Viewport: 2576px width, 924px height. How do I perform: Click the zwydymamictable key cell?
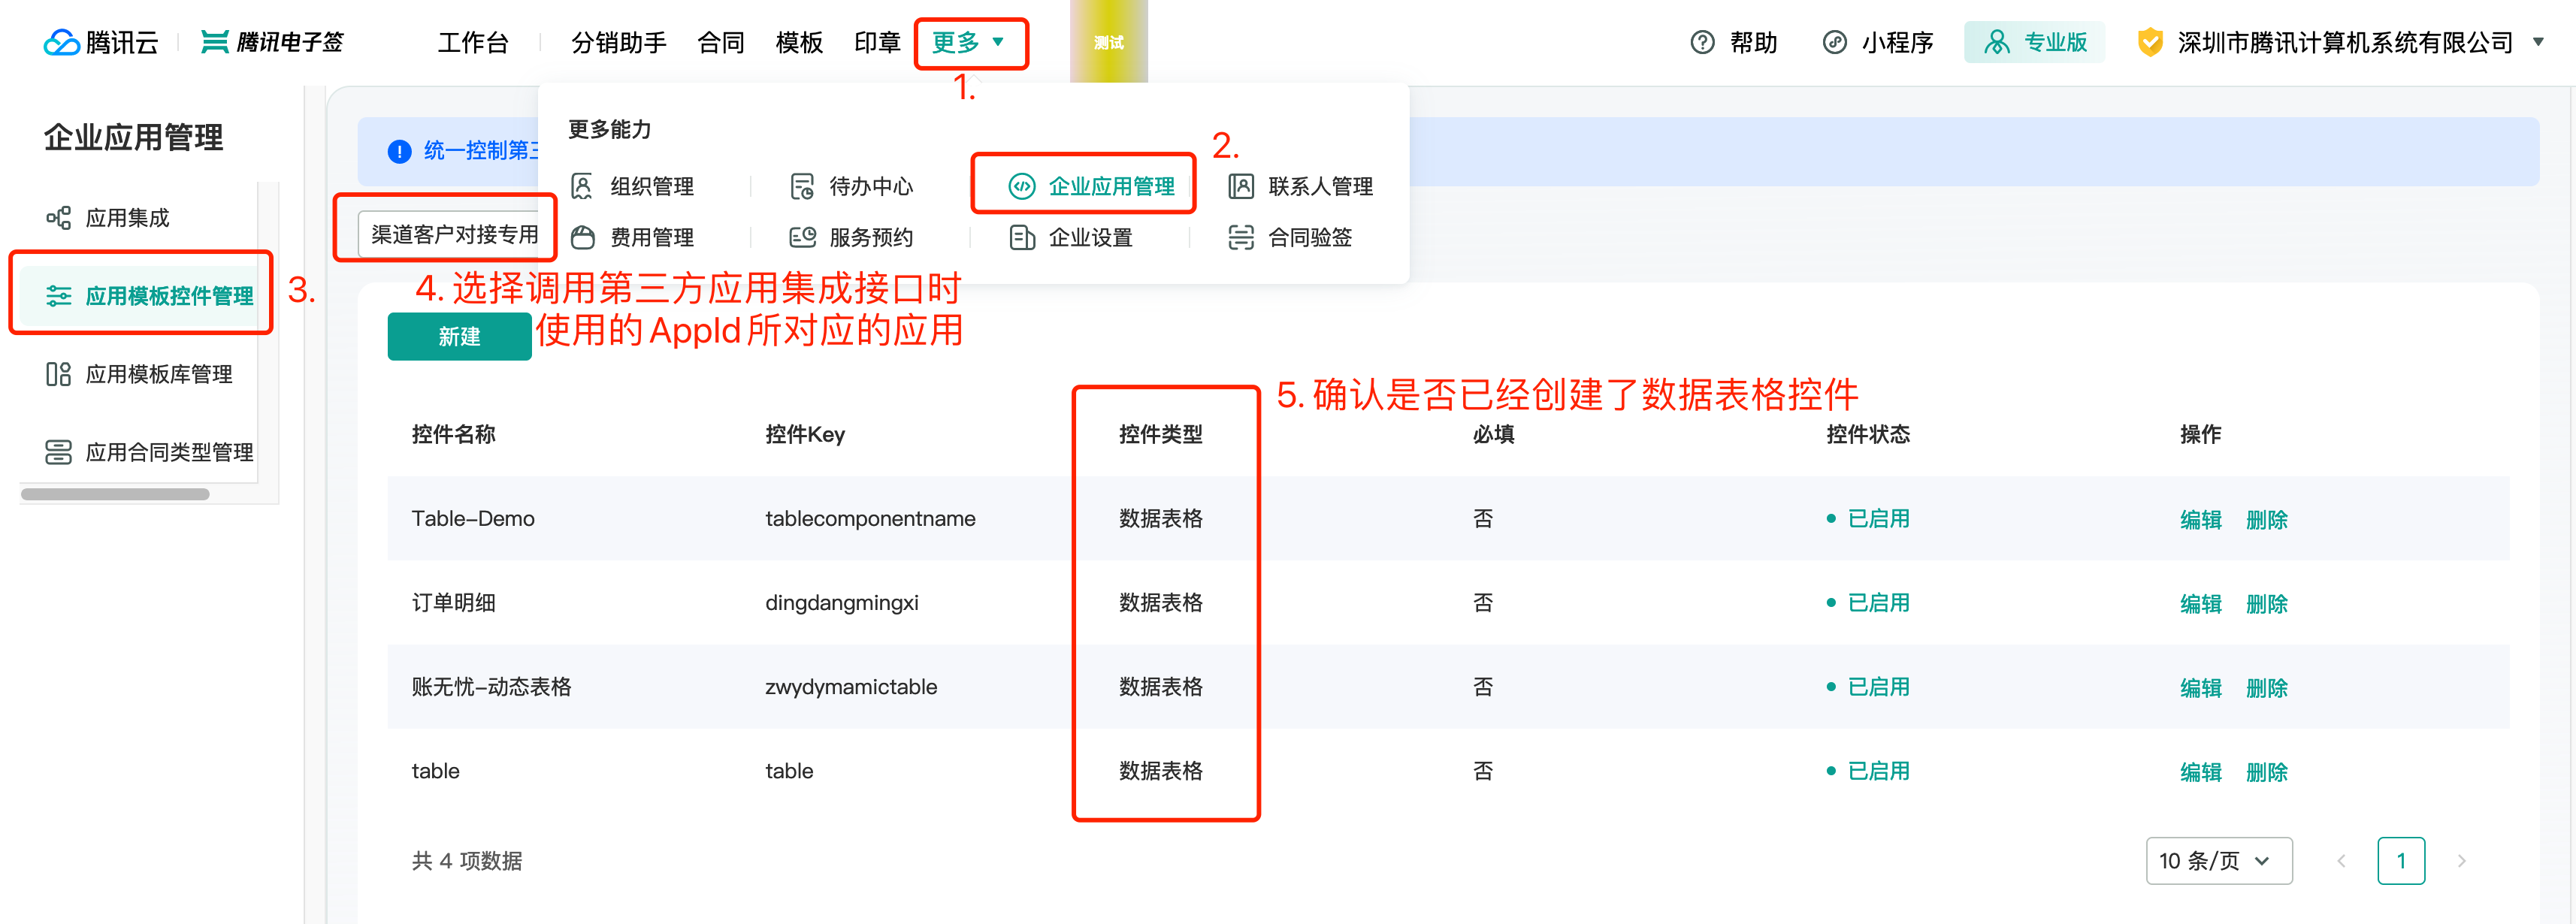(x=851, y=686)
